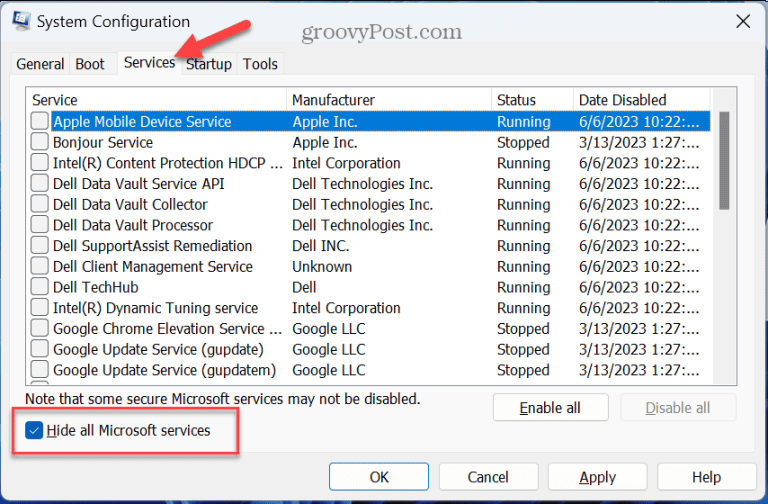This screenshot has width=768, height=504.
Task: Close the System Configuration window
Action: 743,21
